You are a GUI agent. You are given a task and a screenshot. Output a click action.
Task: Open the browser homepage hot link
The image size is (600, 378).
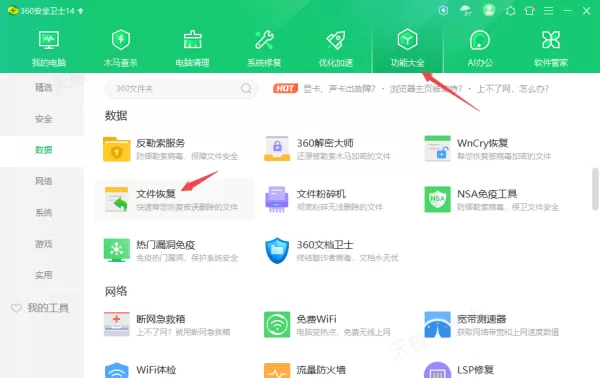(426, 89)
